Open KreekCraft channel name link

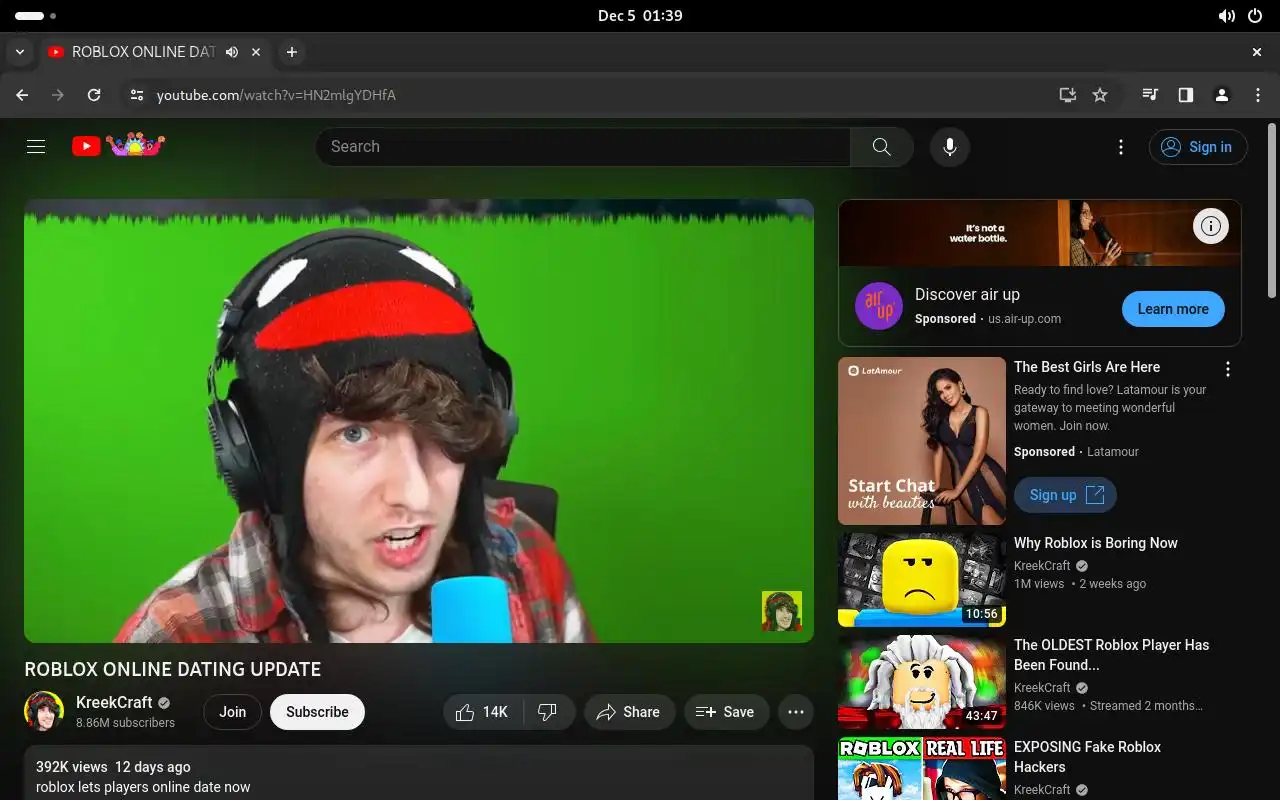114,702
